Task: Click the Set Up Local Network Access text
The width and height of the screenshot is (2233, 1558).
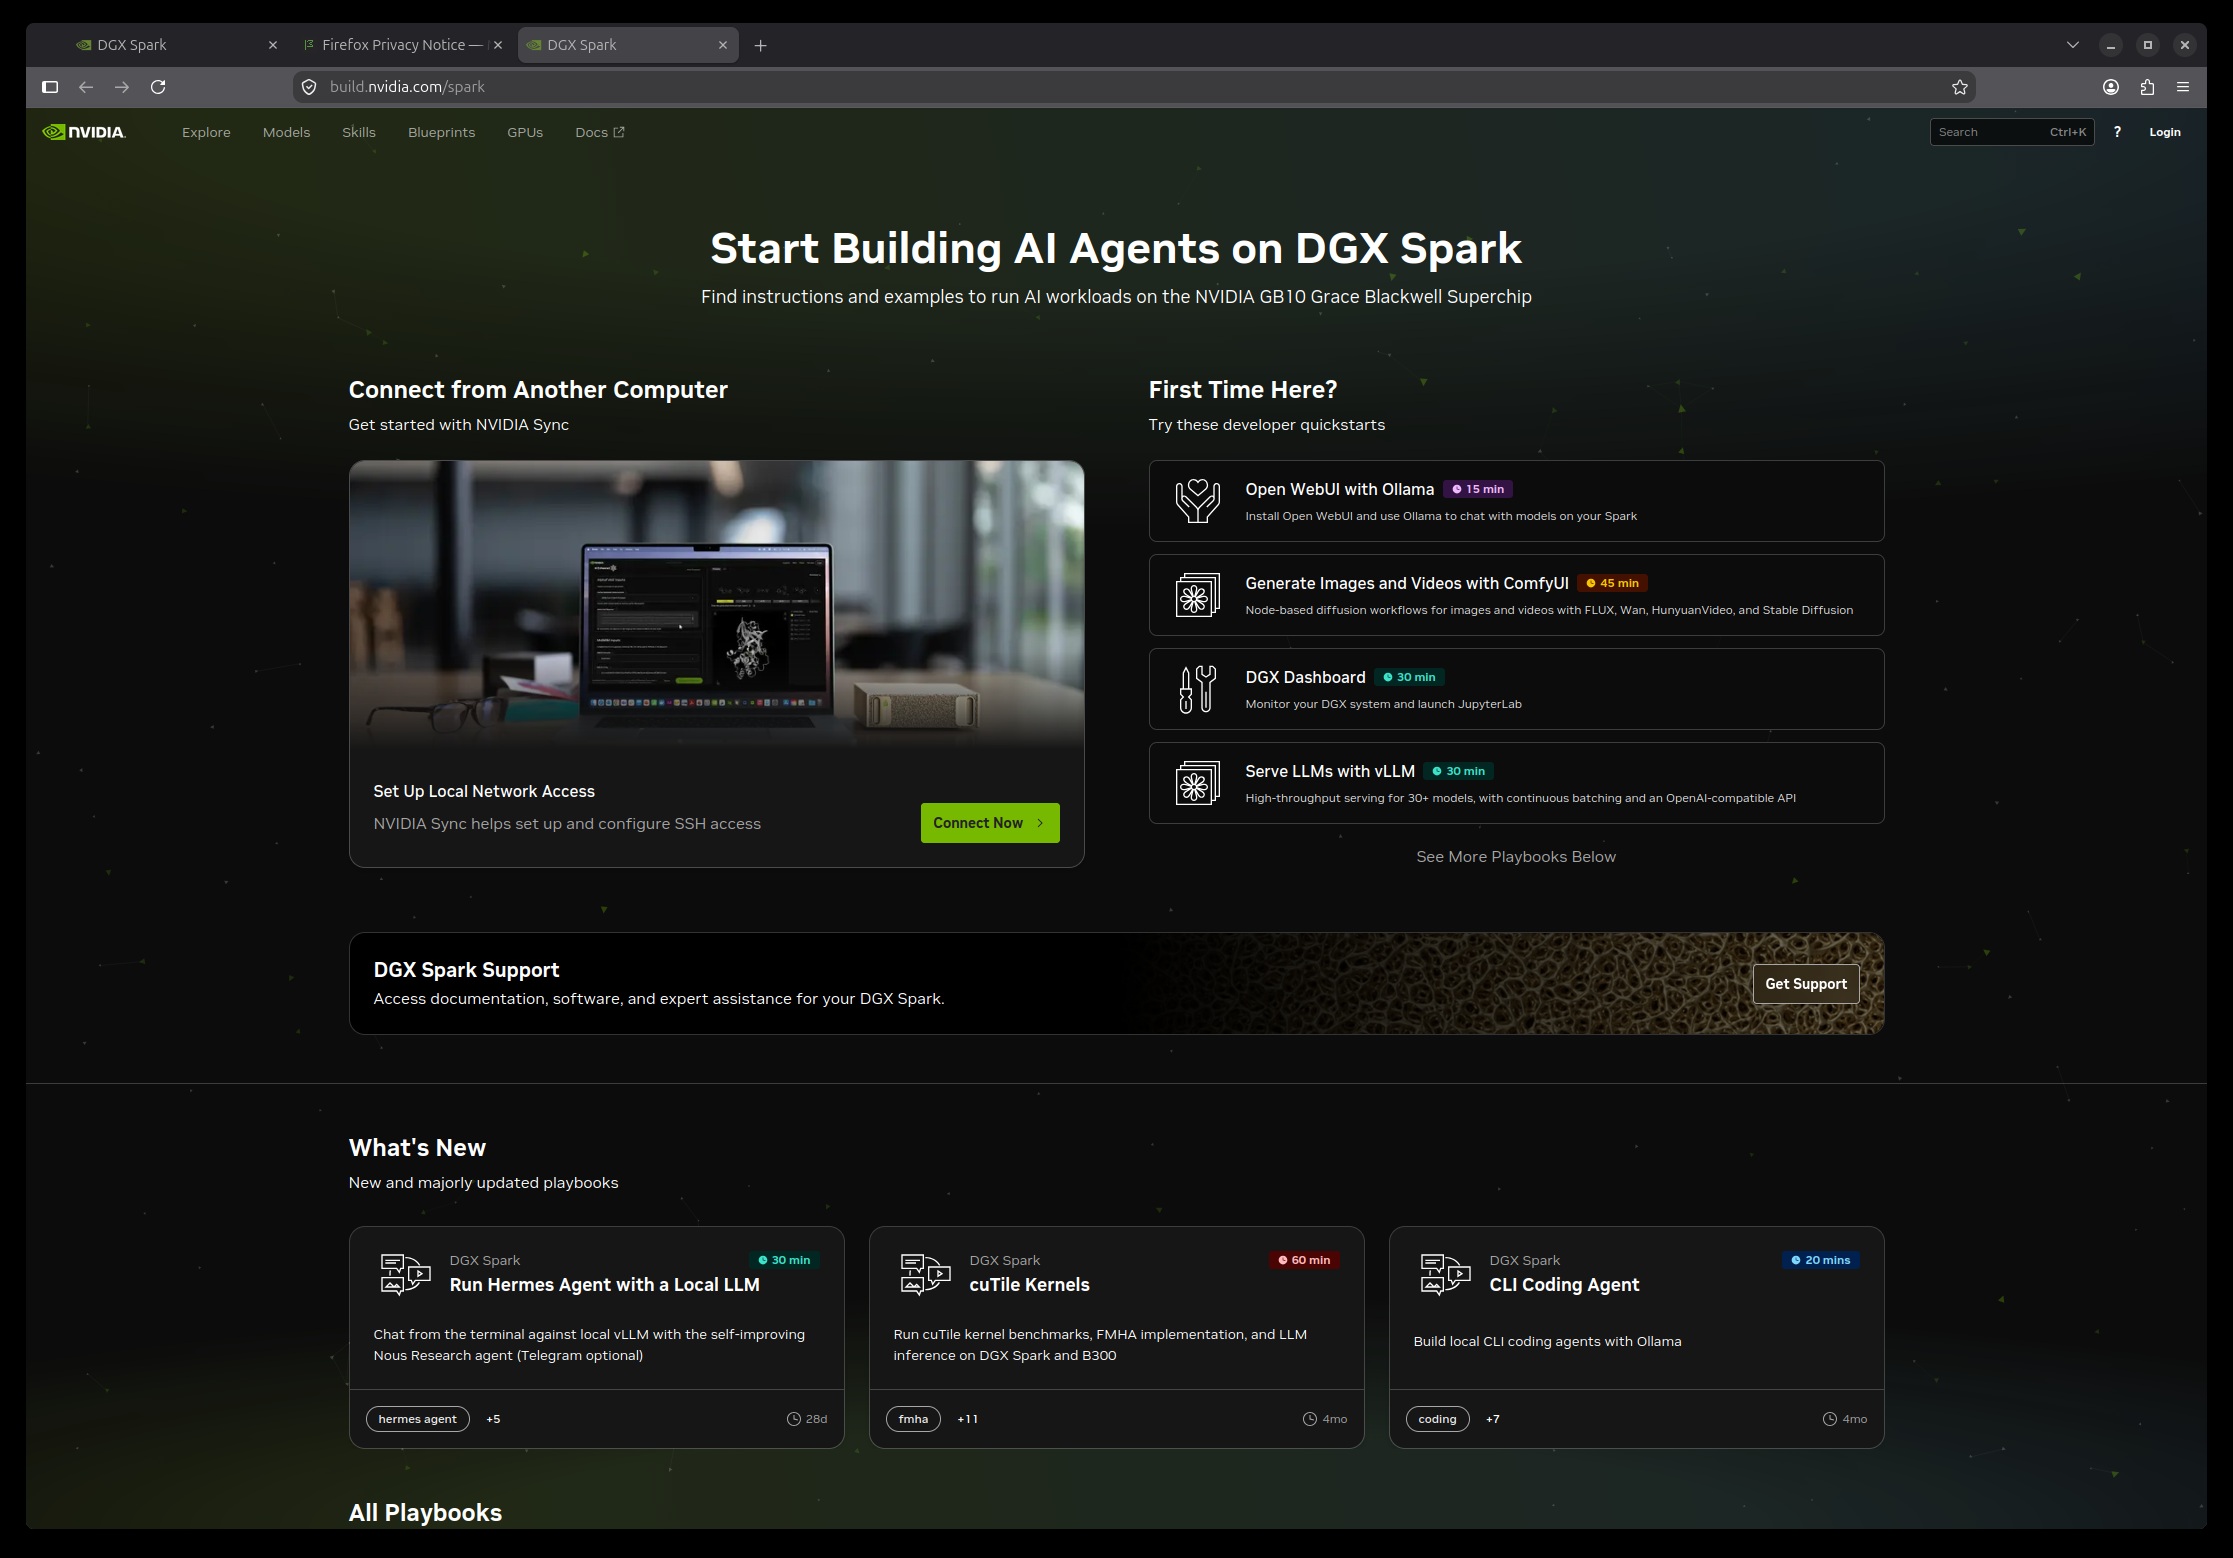Action: (x=484, y=791)
